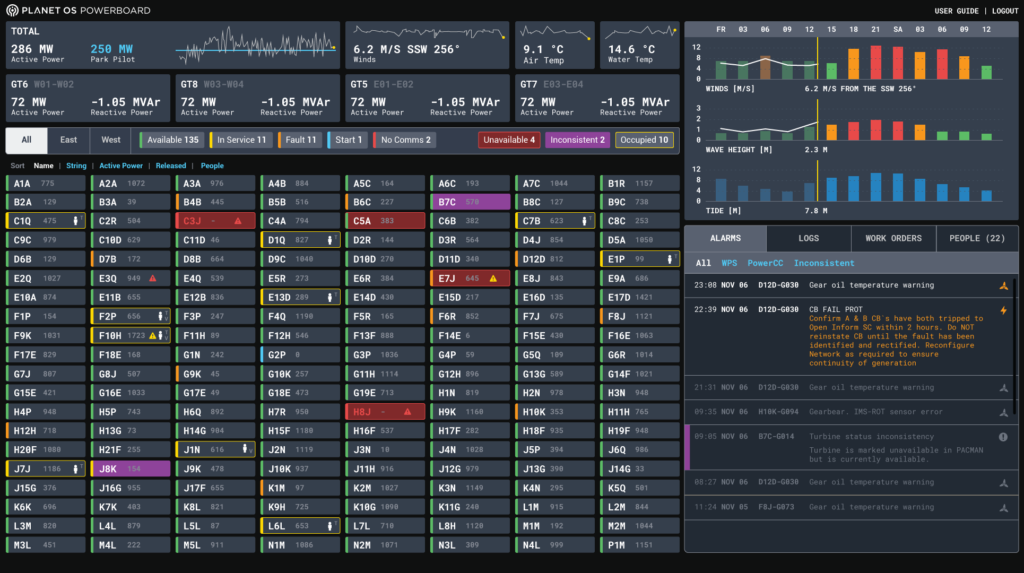Toggle the Fault 11 filter
Image resolution: width=1024 pixels, height=573 pixels.
pyautogui.click(x=300, y=140)
